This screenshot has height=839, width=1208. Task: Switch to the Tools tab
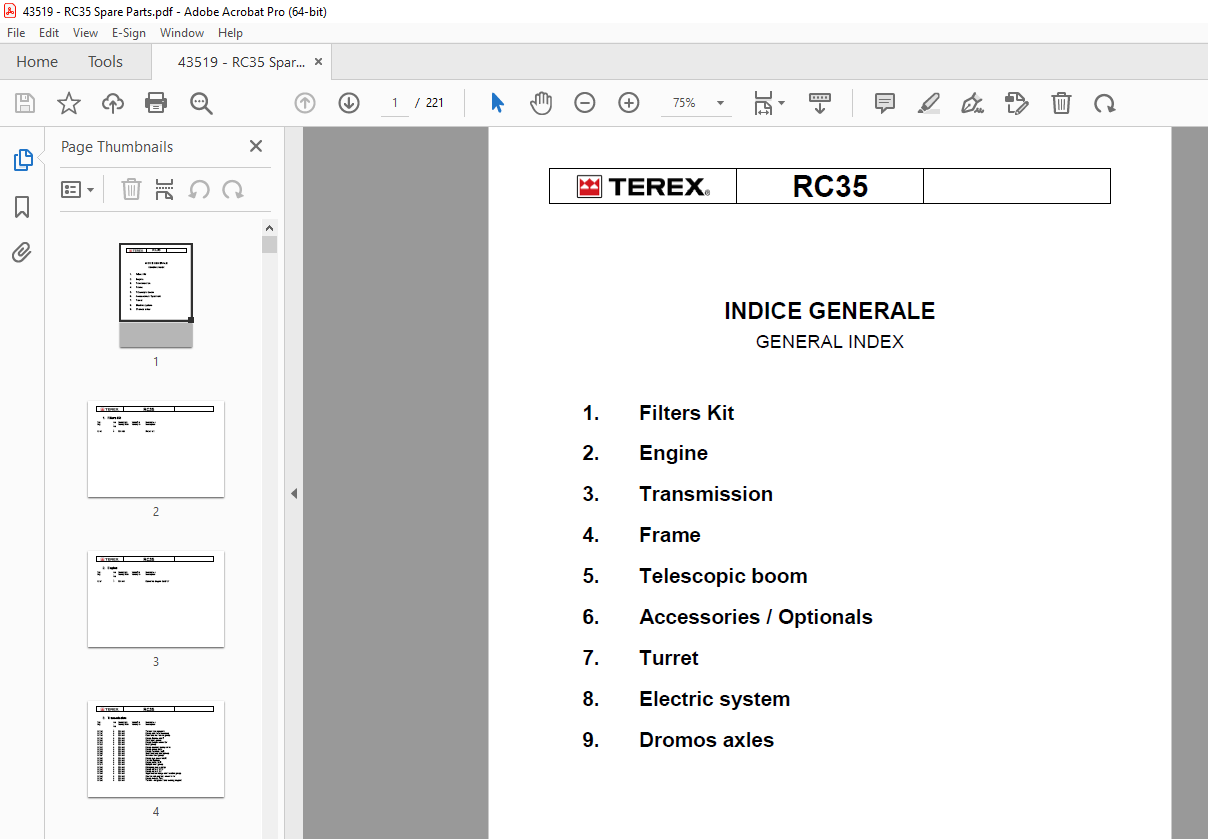pyautogui.click(x=105, y=62)
